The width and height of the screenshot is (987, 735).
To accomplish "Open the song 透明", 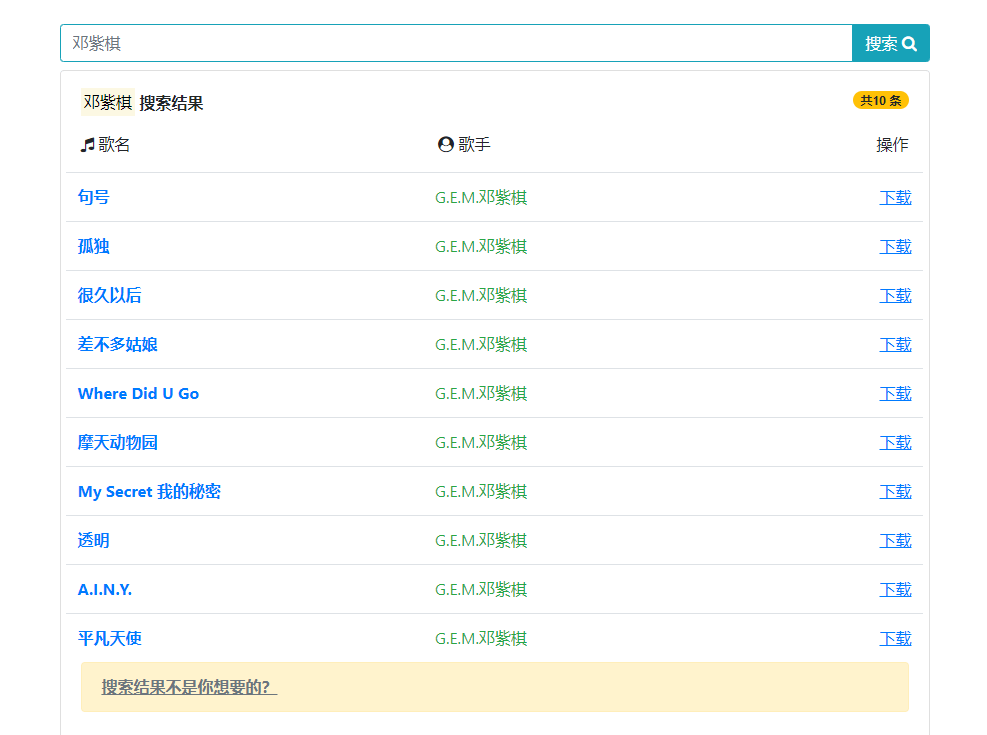I will tap(94, 540).
